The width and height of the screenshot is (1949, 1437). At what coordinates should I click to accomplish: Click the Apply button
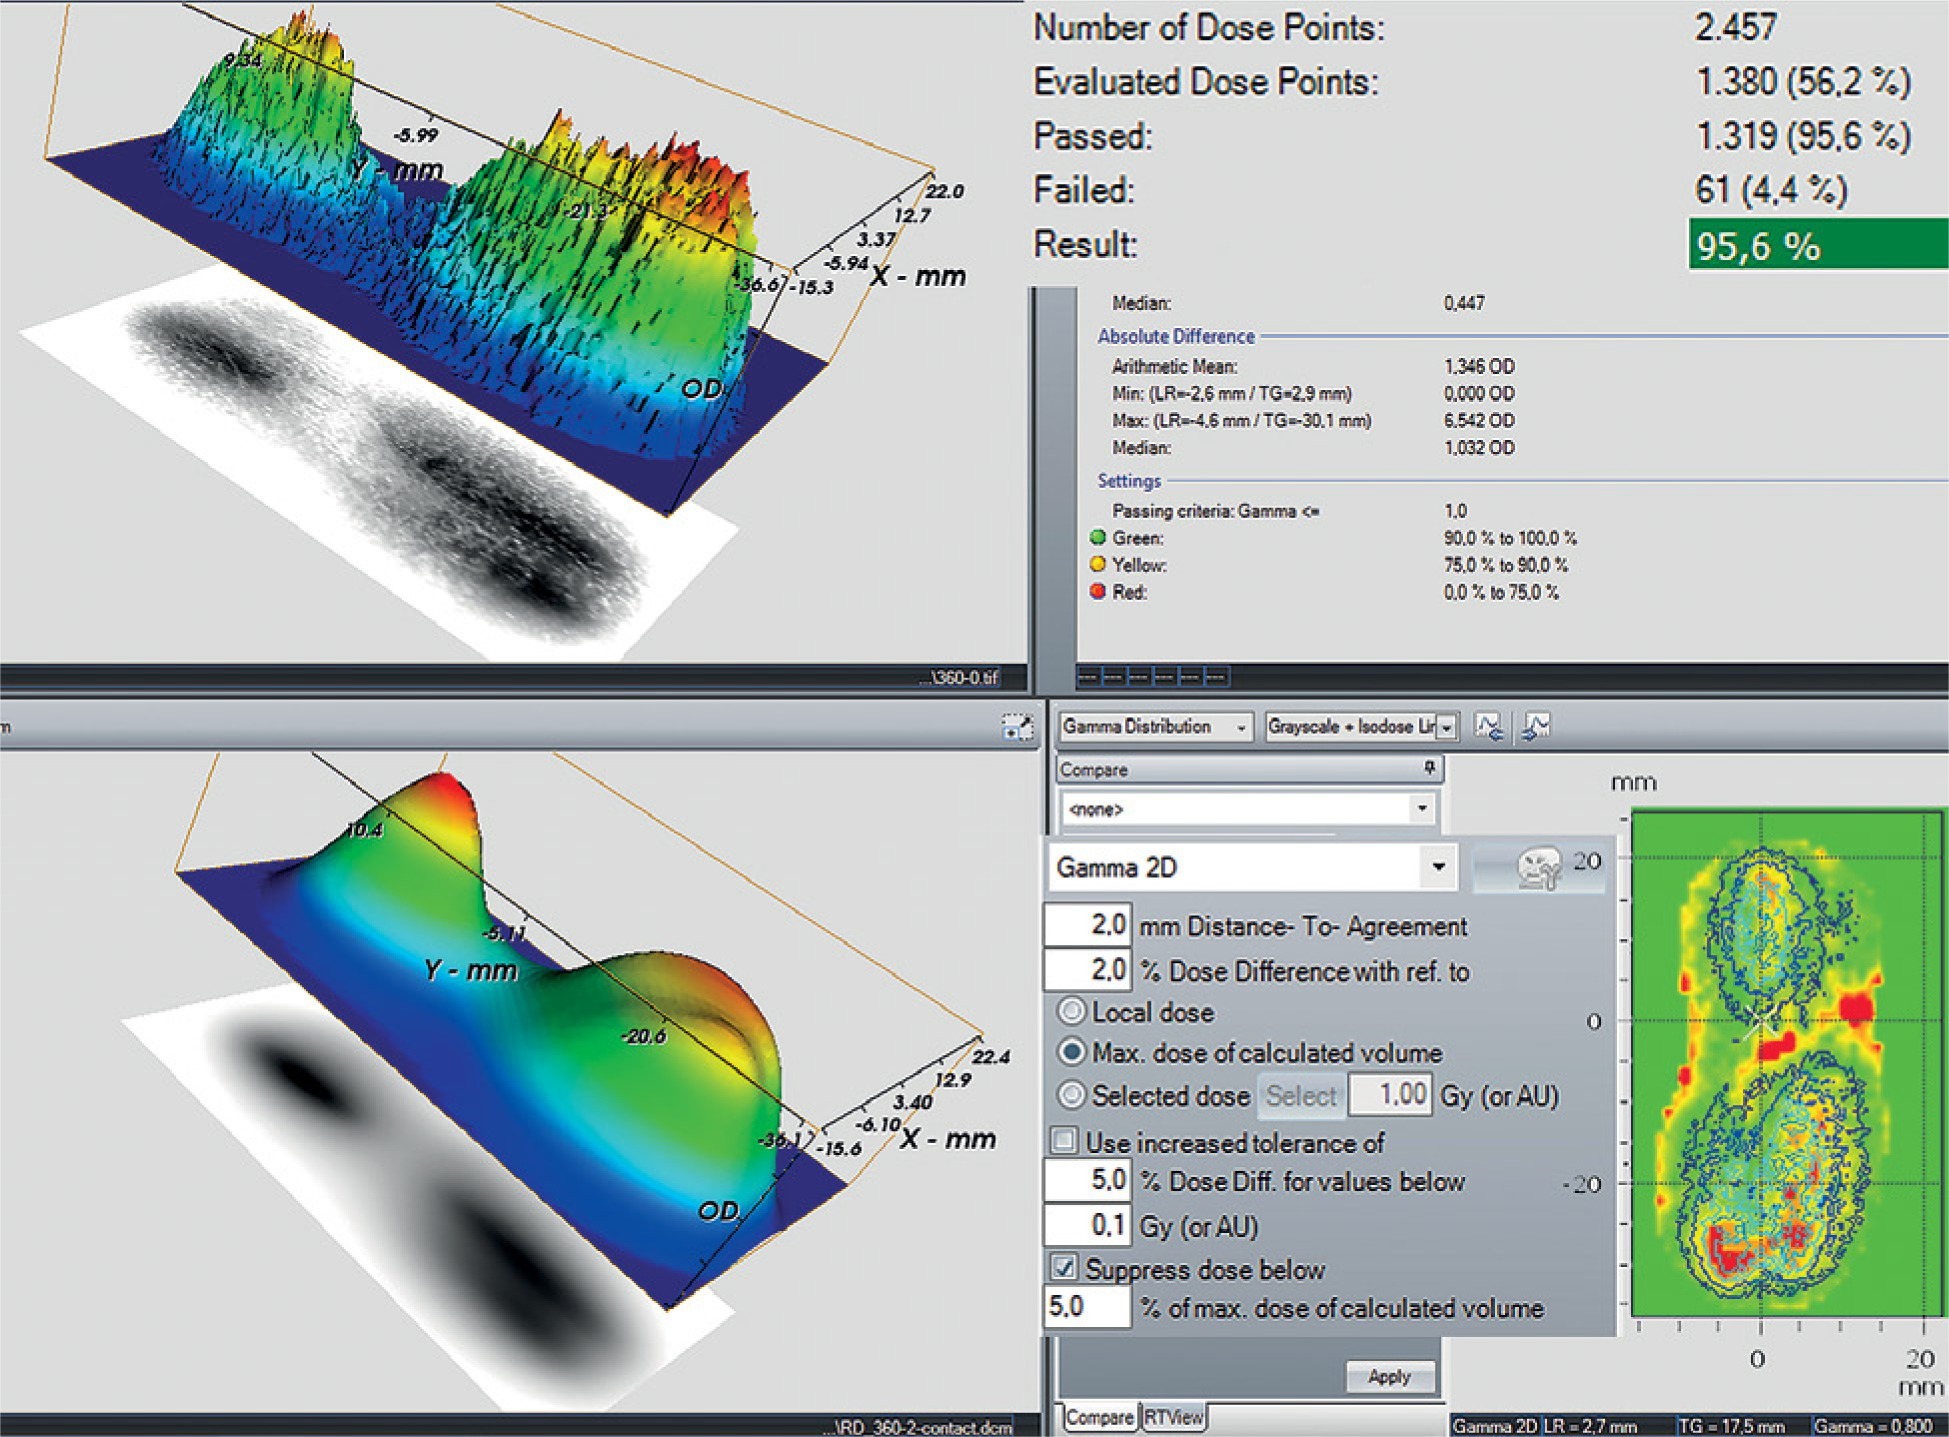click(x=1389, y=1377)
